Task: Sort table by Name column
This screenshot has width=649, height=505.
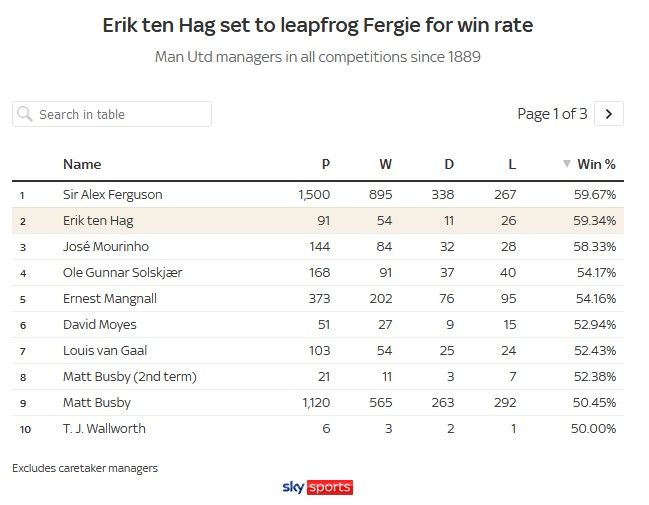Action: click(82, 164)
